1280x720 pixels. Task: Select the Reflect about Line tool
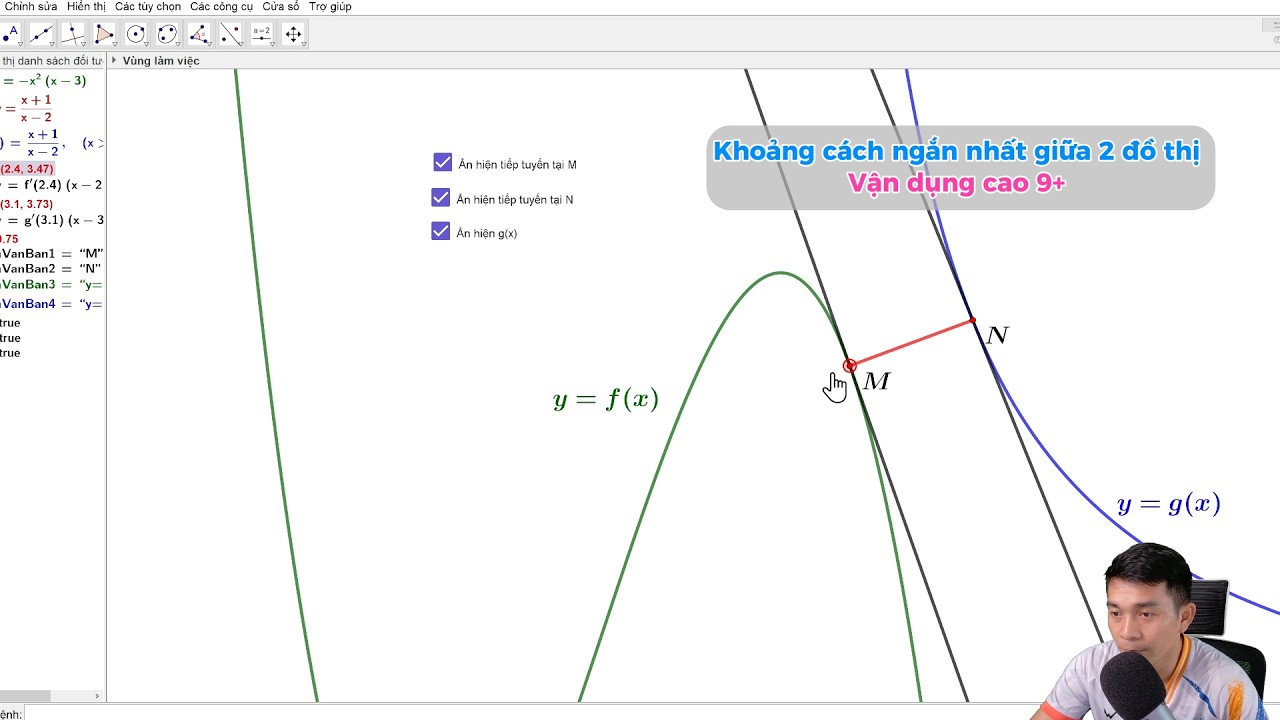tap(230, 33)
